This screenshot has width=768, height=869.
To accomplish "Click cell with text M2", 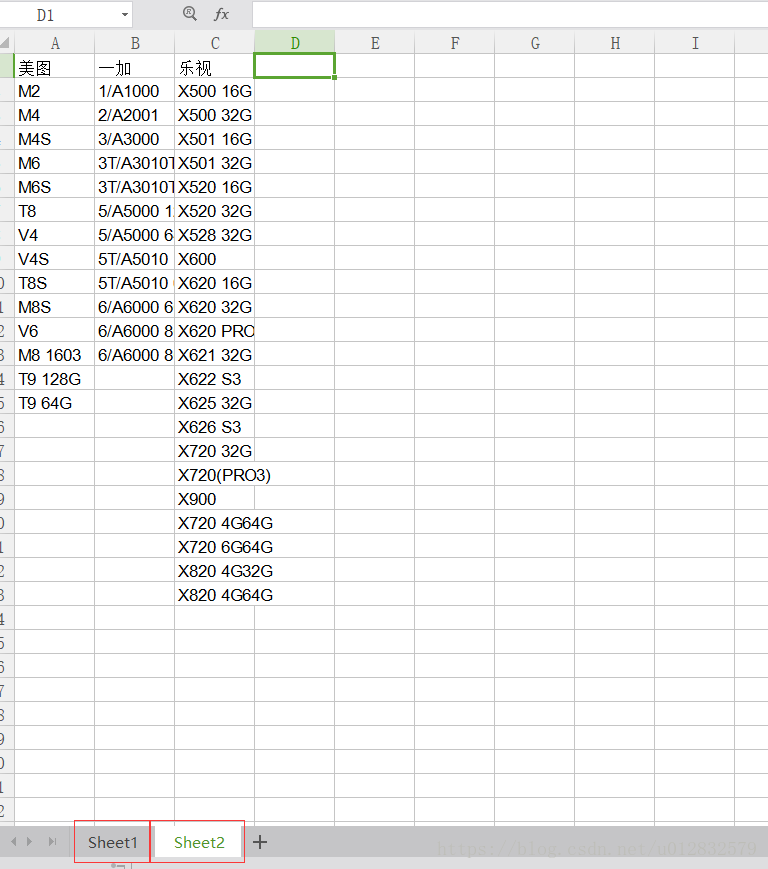I will pos(55,90).
